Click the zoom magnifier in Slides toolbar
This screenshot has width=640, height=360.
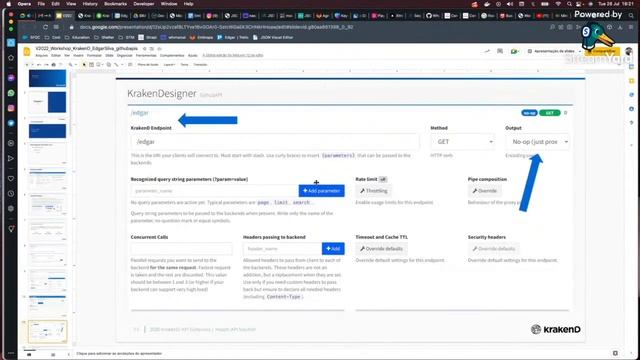pos(71,64)
